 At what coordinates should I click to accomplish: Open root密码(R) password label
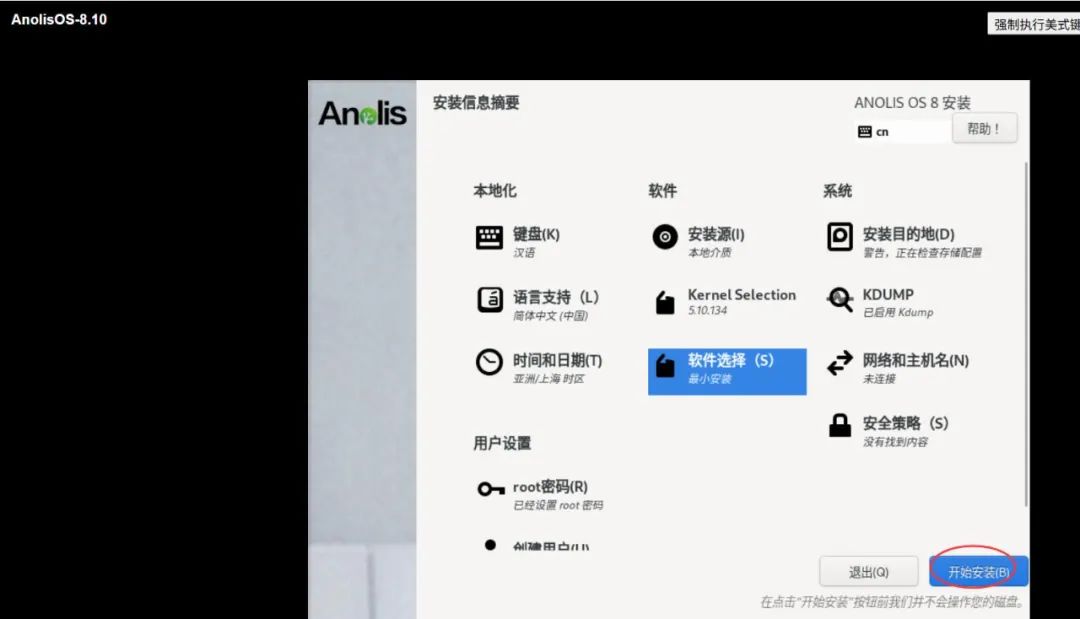click(550, 487)
